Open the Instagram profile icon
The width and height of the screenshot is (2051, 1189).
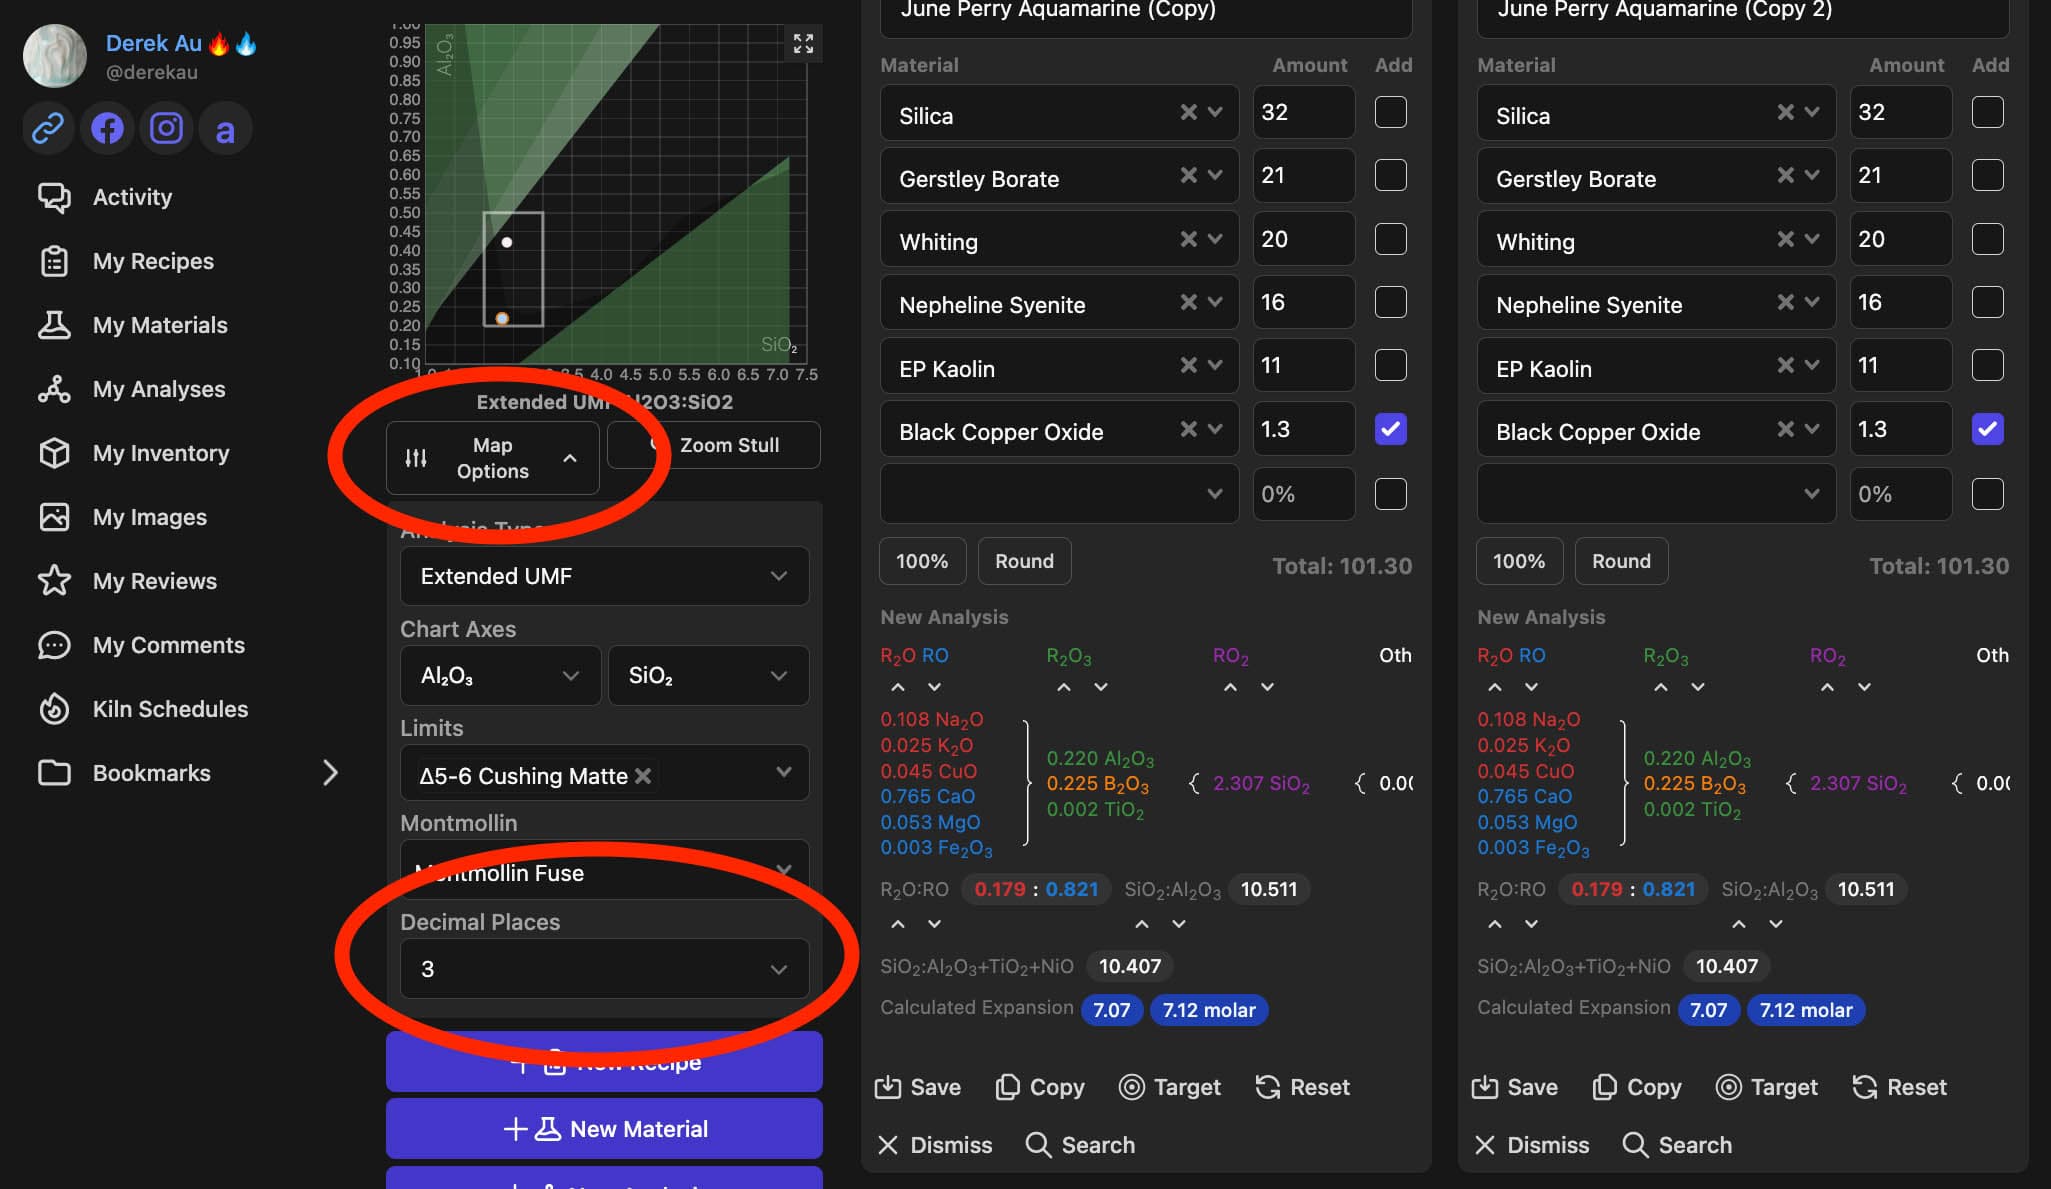tap(166, 129)
